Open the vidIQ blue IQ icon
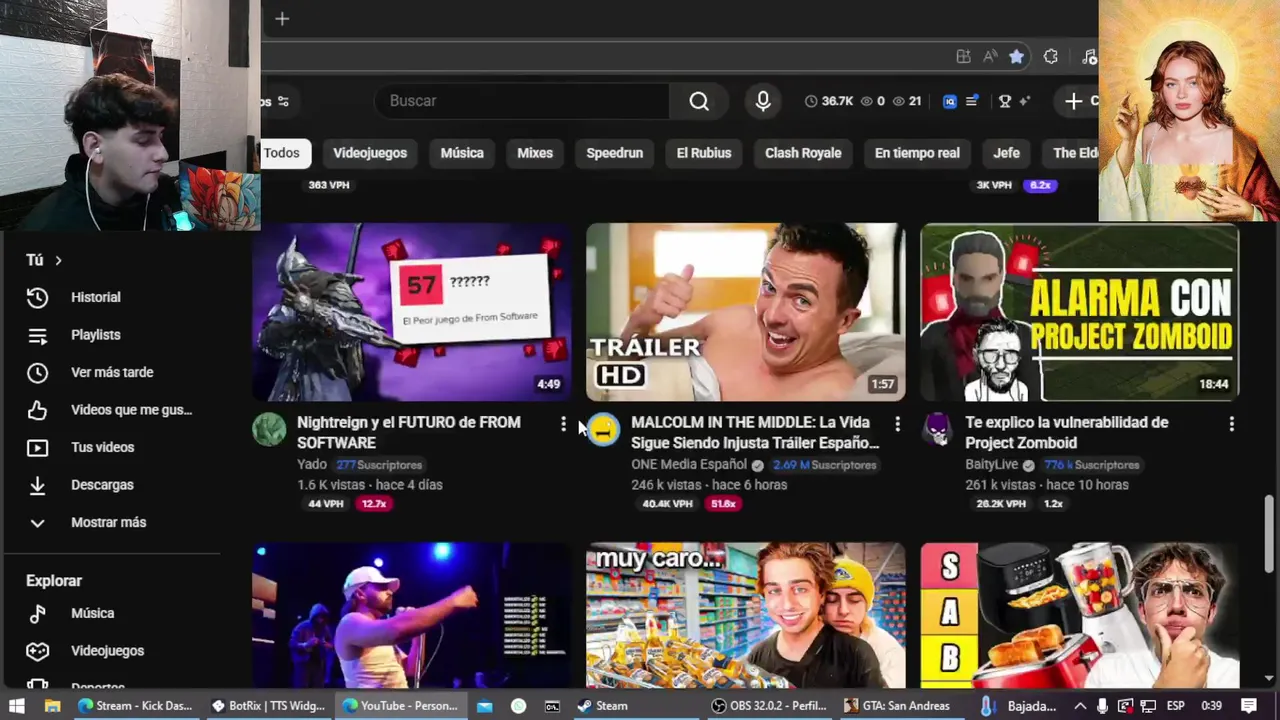Viewport: 1280px width, 720px height. 950,101
